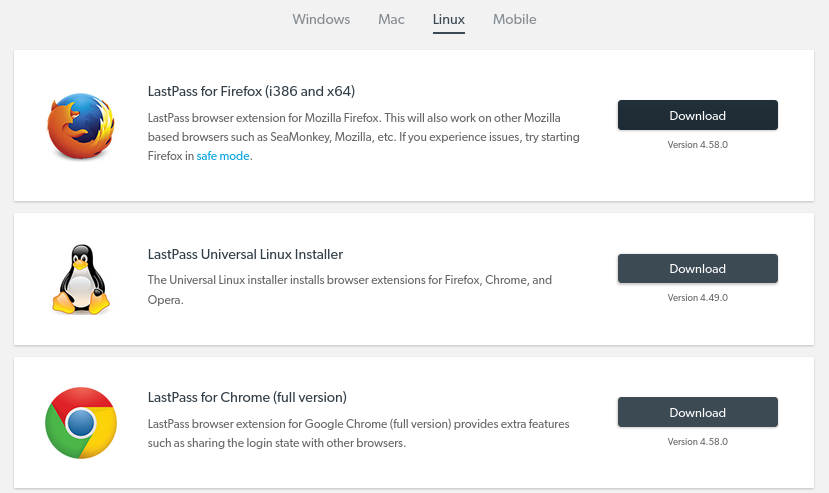The height and width of the screenshot is (493, 829).
Task: Click the Firefox logo icon
Action: [81, 126]
